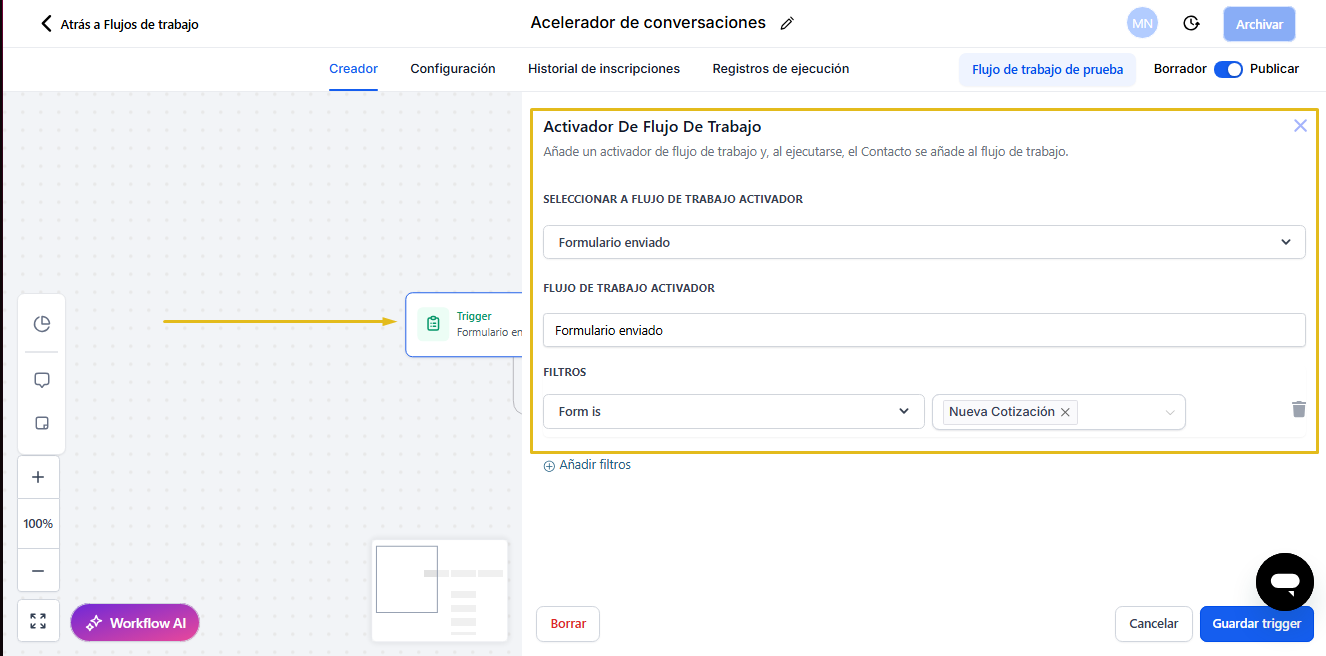Click the Cancelar button
Image resolution: width=1326 pixels, height=656 pixels.
[x=1154, y=623]
